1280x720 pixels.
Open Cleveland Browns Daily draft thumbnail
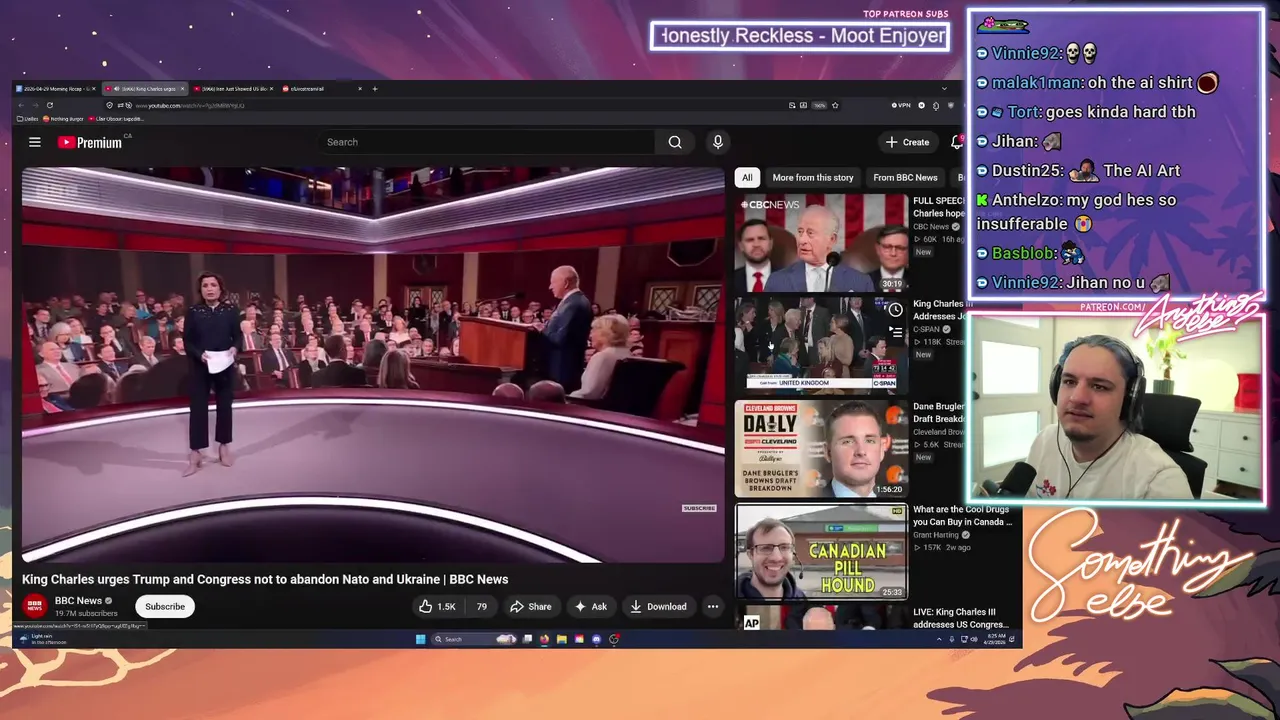point(821,449)
